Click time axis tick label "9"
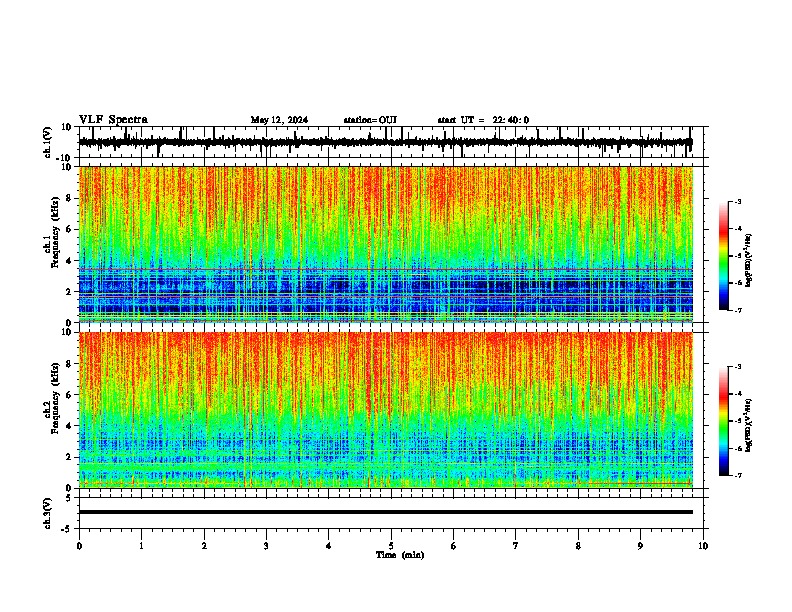792x612 pixels. click(x=640, y=546)
